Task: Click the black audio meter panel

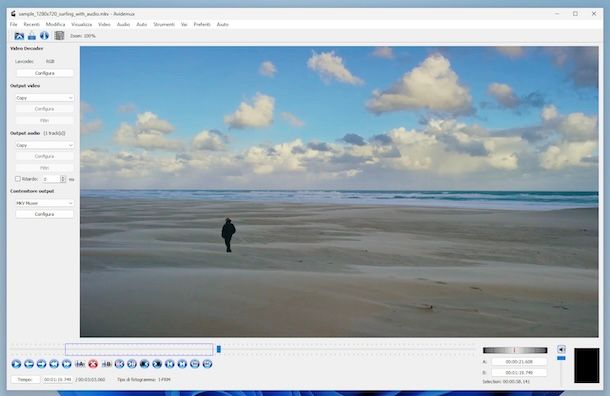Action: click(x=587, y=365)
